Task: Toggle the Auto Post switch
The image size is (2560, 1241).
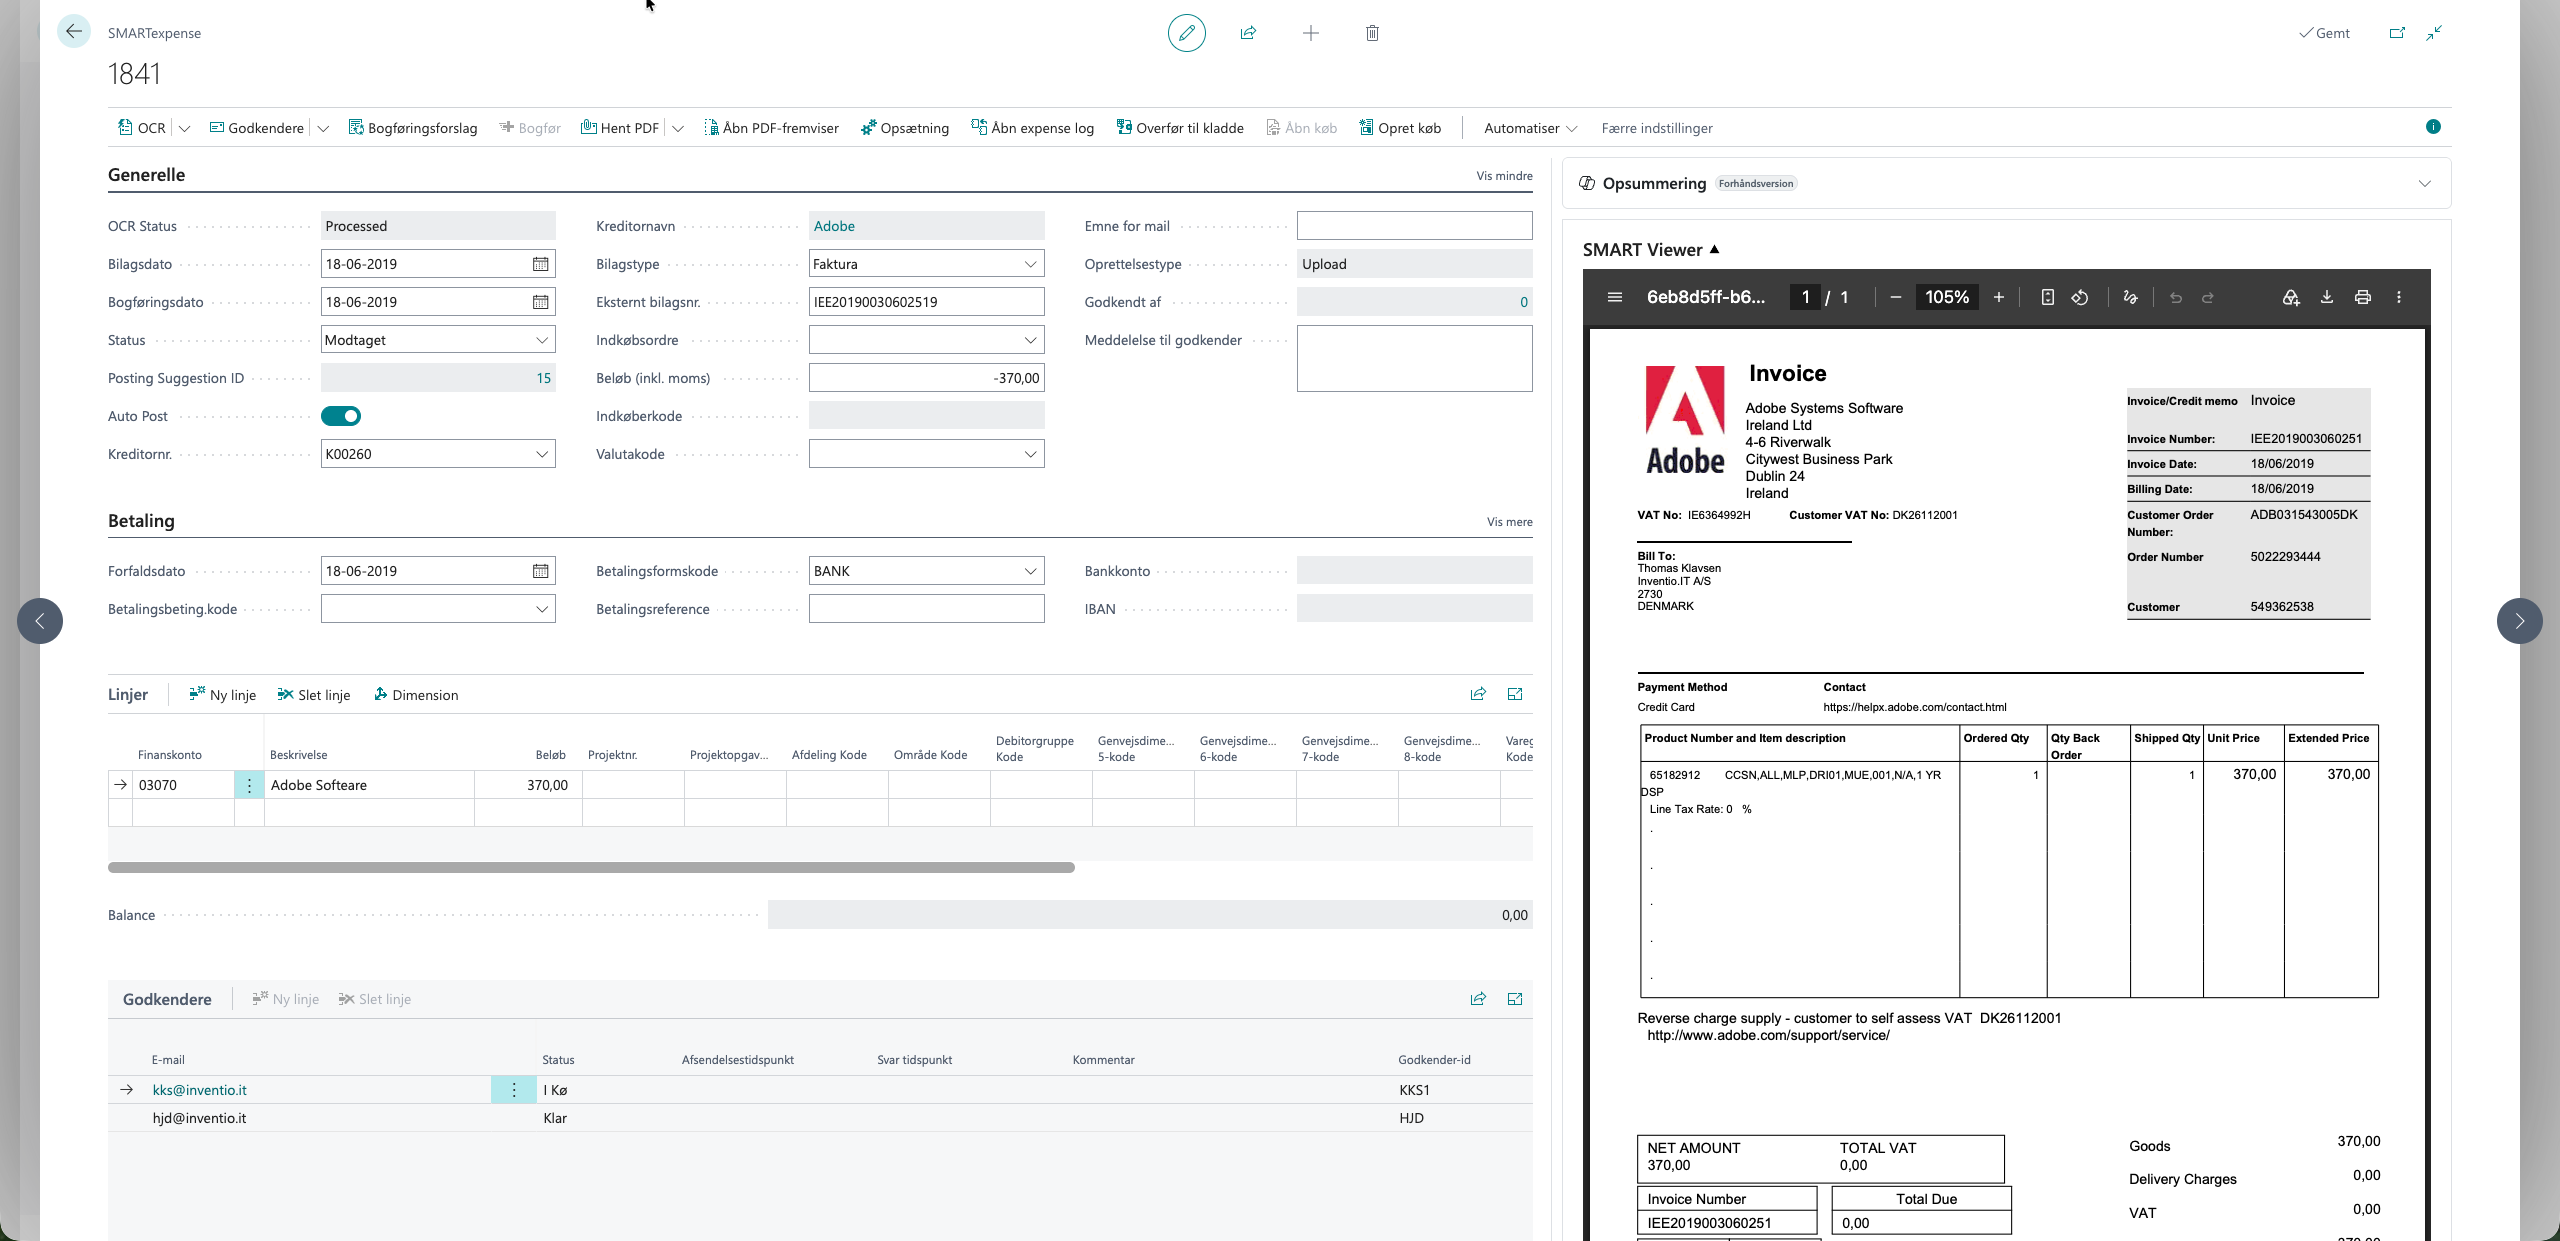Action: click(x=341, y=416)
